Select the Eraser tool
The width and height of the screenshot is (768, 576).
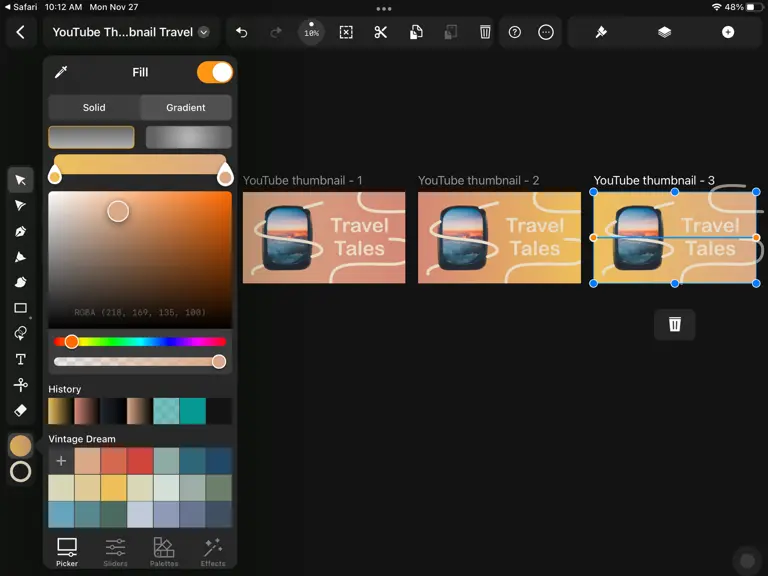point(21,410)
